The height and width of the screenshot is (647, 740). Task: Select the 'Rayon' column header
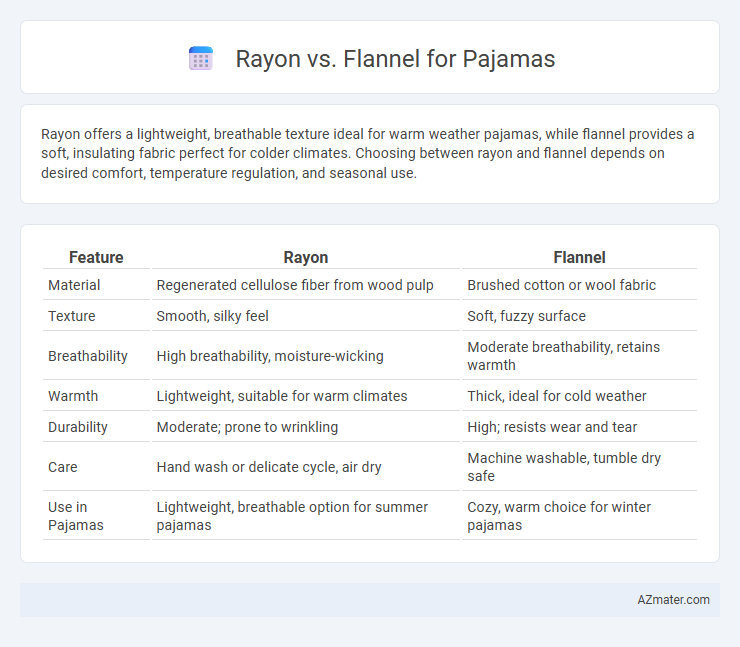pyautogui.click(x=305, y=257)
